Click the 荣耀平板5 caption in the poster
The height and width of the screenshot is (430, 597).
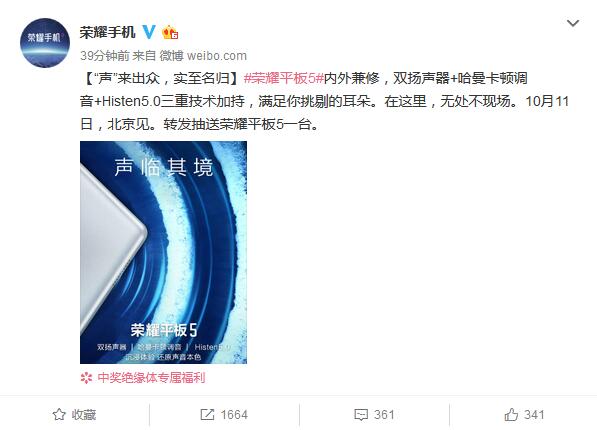pos(164,330)
